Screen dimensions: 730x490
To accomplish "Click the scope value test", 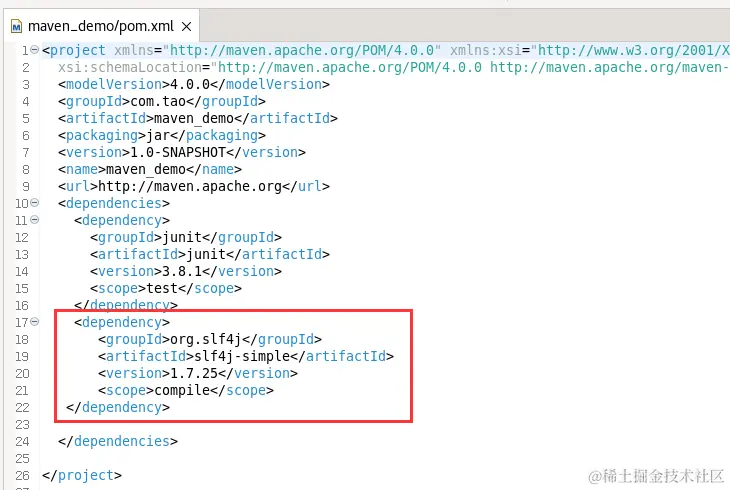I will (x=162, y=288).
